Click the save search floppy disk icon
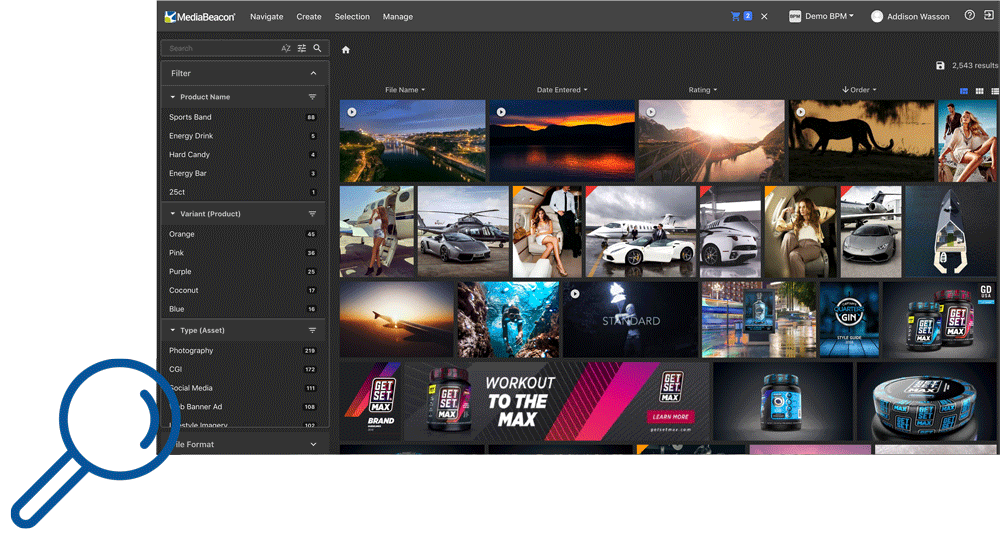This screenshot has height=539, width=1000. point(940,66)
